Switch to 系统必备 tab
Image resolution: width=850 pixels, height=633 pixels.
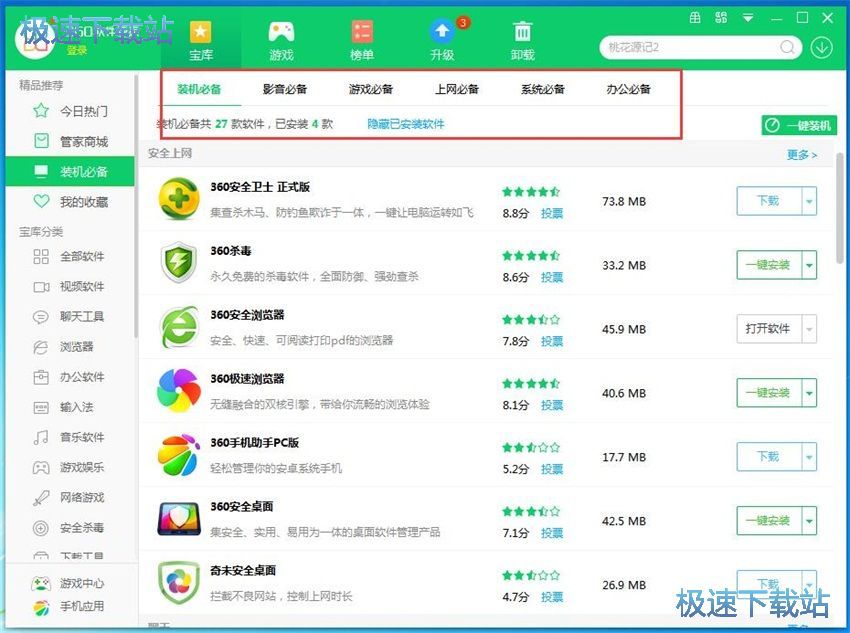[543, 89]
